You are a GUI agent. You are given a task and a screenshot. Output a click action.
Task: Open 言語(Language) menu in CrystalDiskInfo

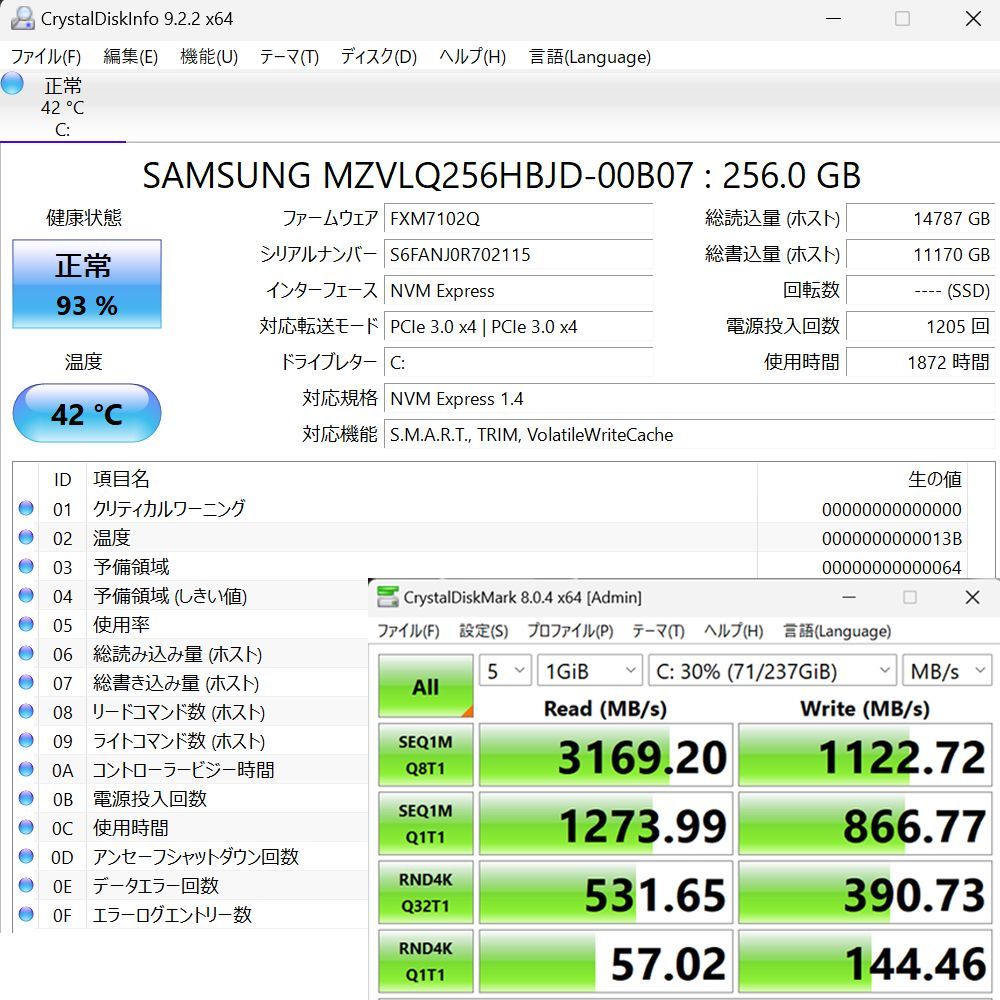[x=590, y=57]
